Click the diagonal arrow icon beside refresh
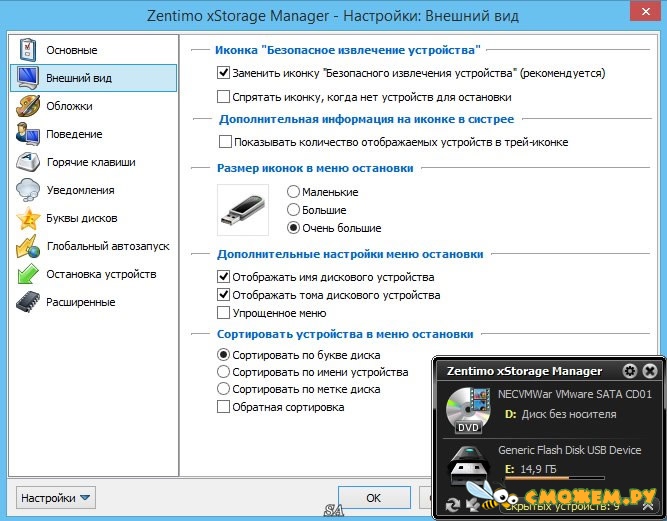Image resolution: width=667 pixels, height=521 pixels. point(473,505)
